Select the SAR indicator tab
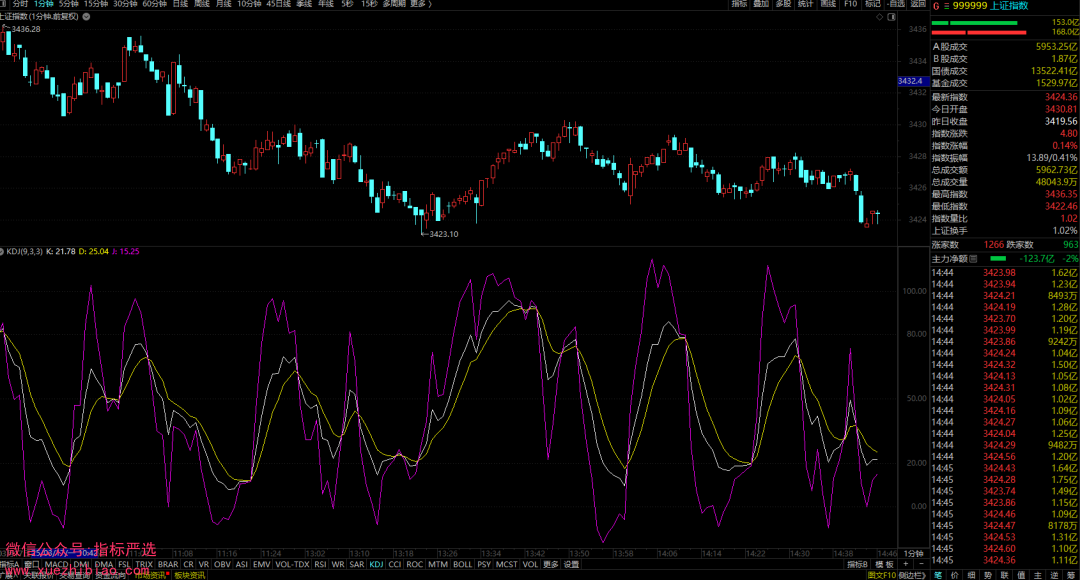1080x580 pixels. [x=357, y=564]
